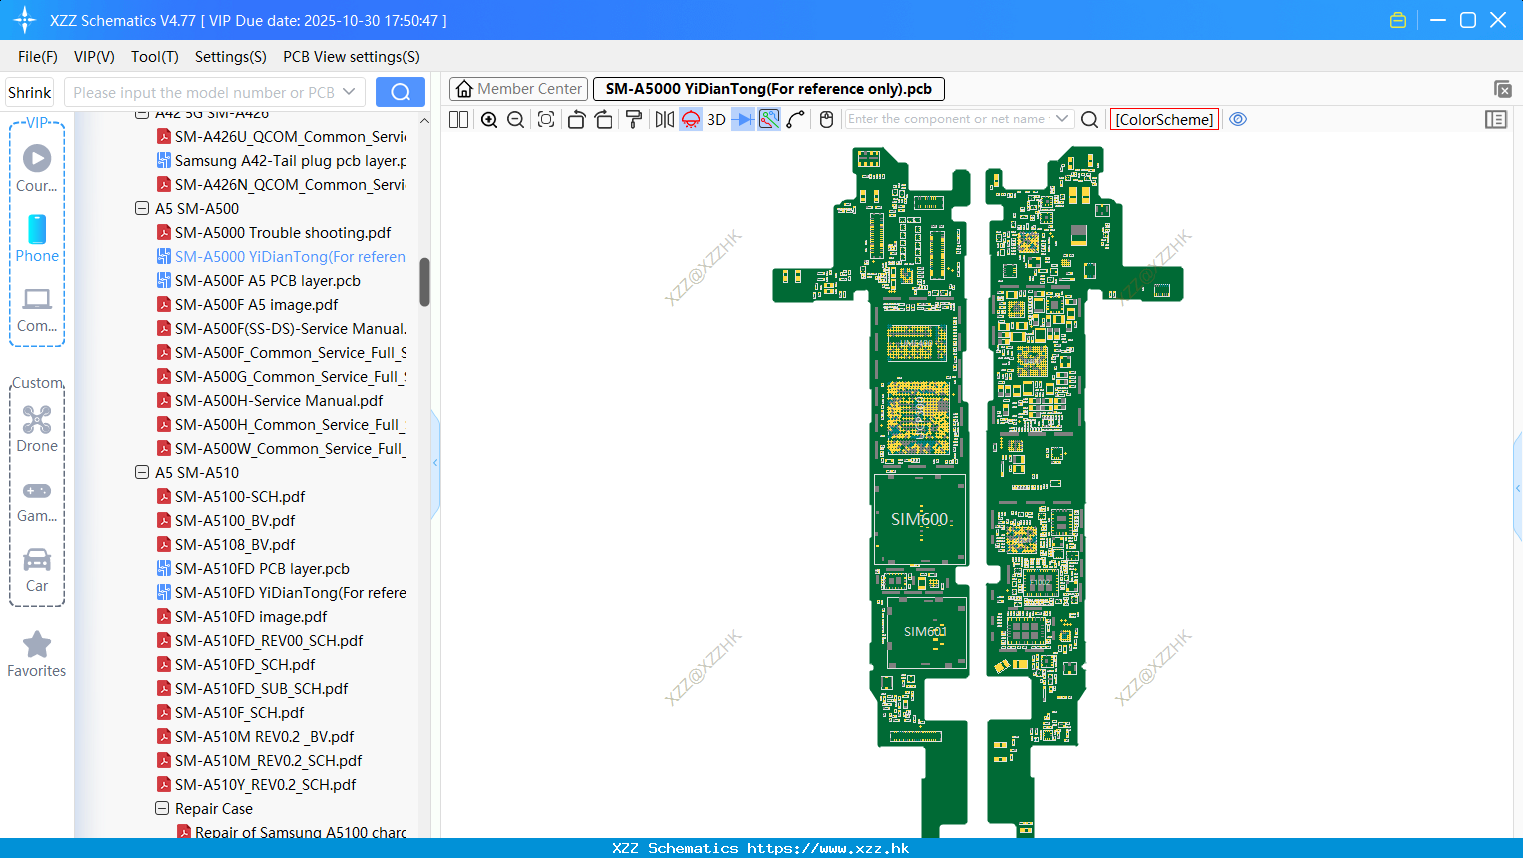Open the yellow briefcase title icon

pos(1398,20)
